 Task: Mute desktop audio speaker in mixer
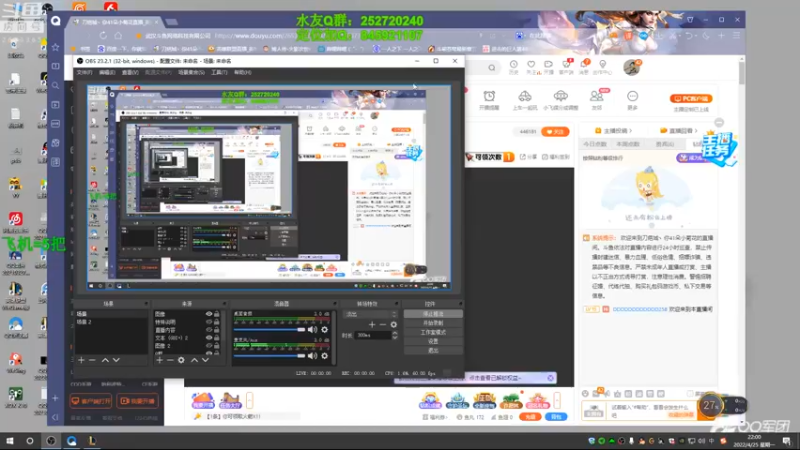click(x=312, y=330)
